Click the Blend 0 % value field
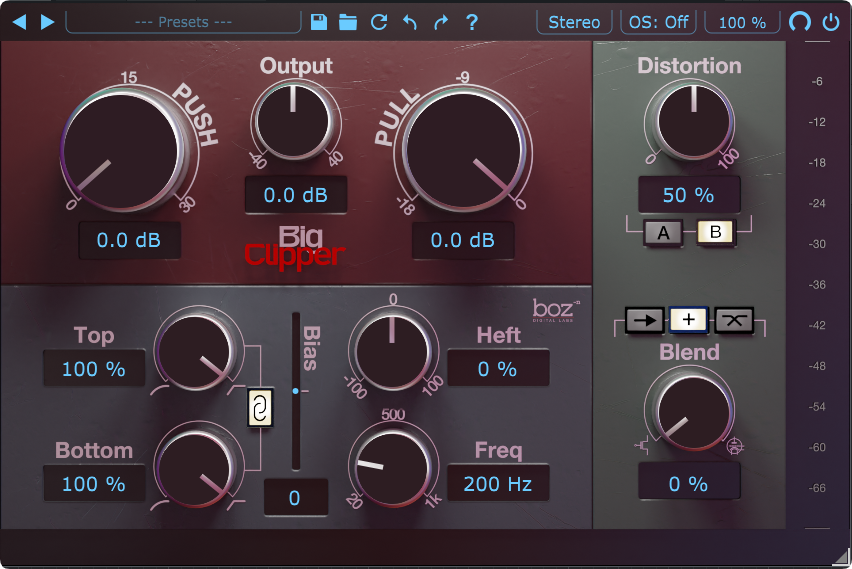 point(688,481)
